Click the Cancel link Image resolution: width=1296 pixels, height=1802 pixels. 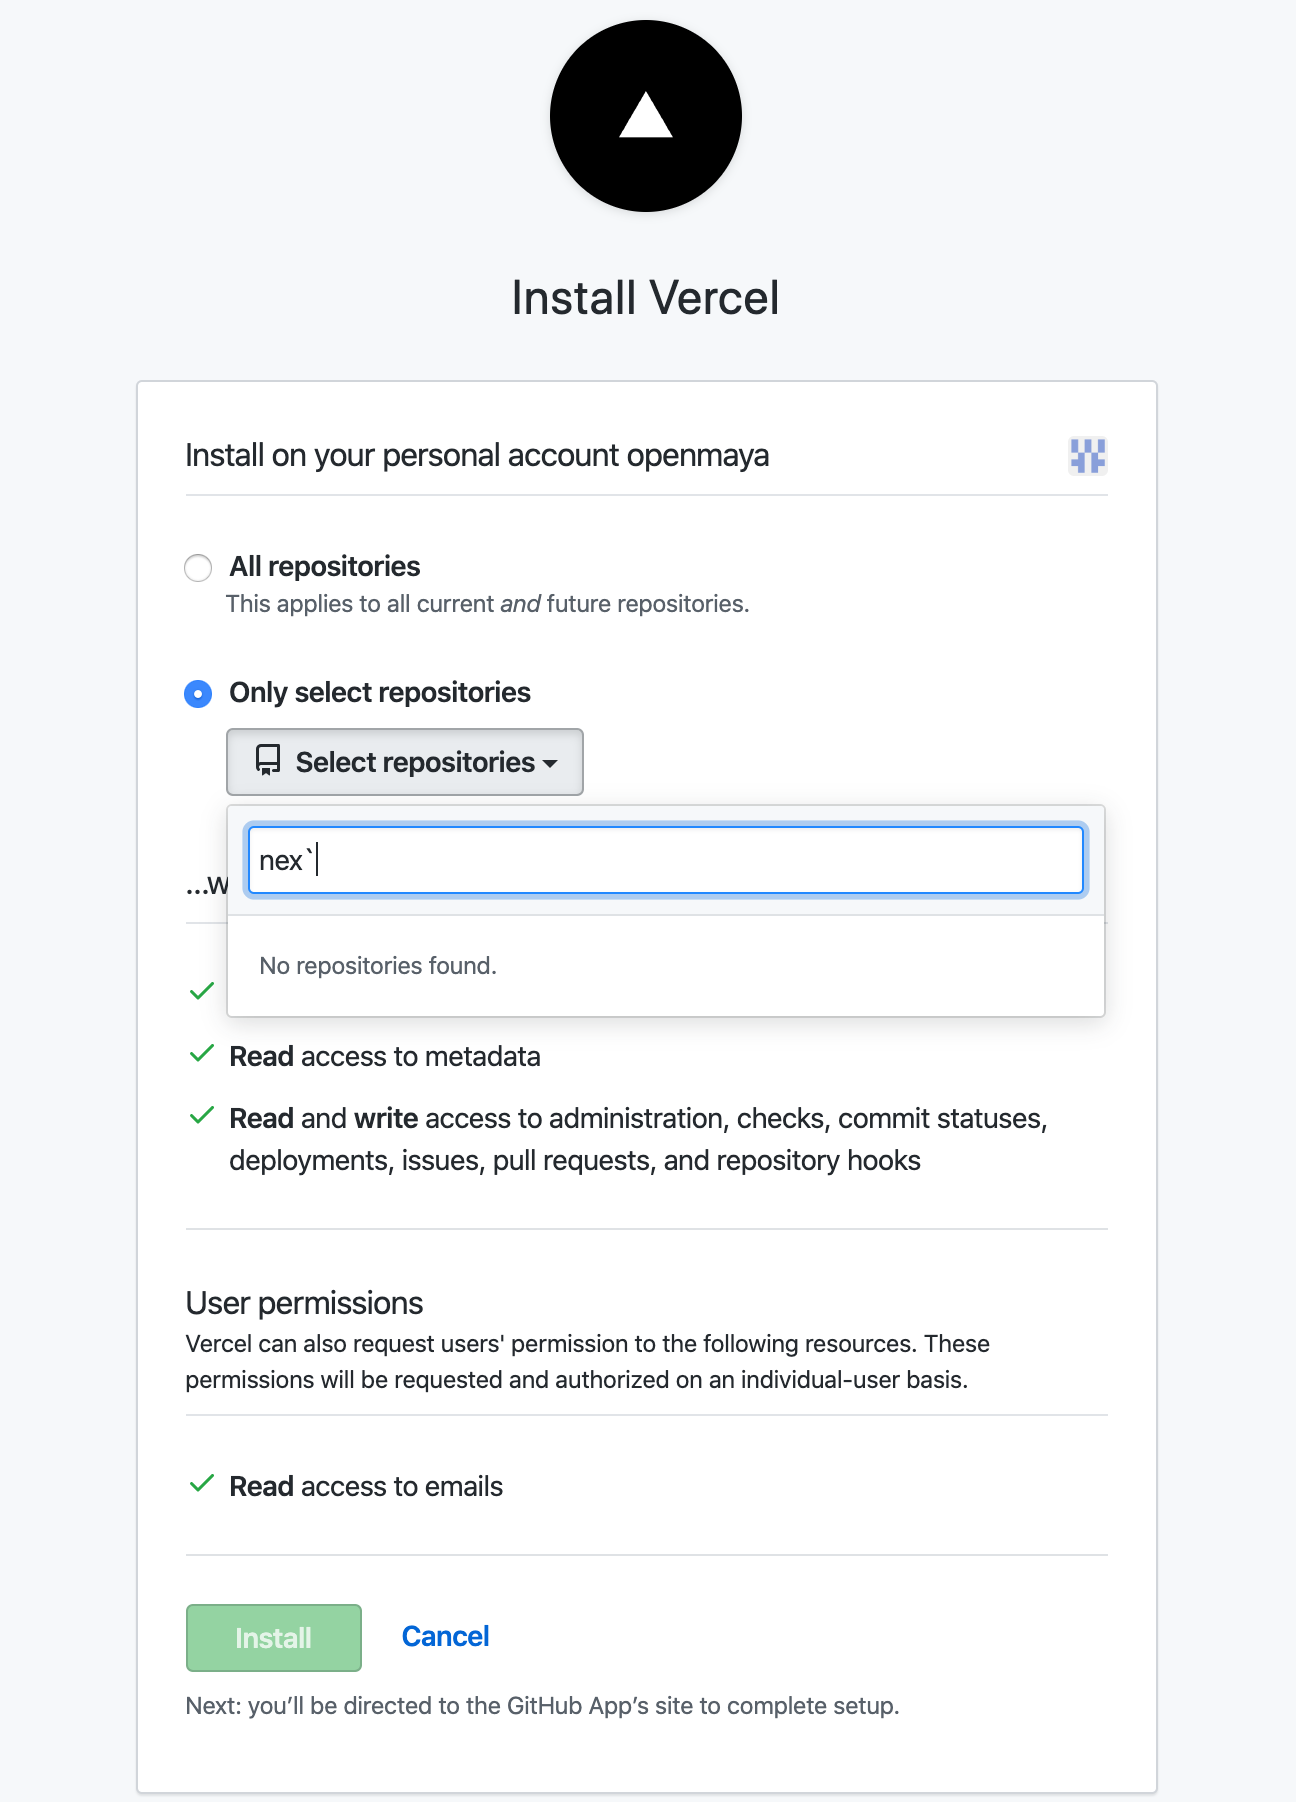coord(446,1637)
